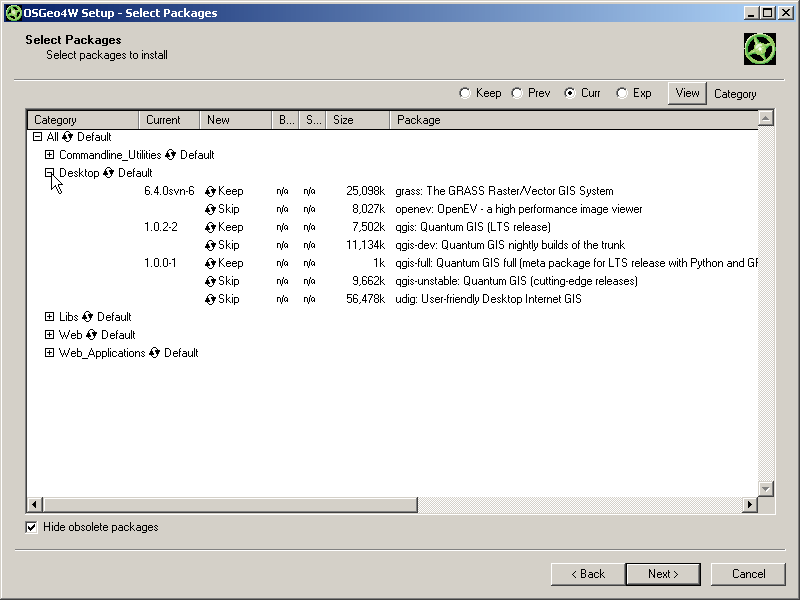This screenshot has width=800, height=600.
Task: Click the View button
Action: [687, 93]
